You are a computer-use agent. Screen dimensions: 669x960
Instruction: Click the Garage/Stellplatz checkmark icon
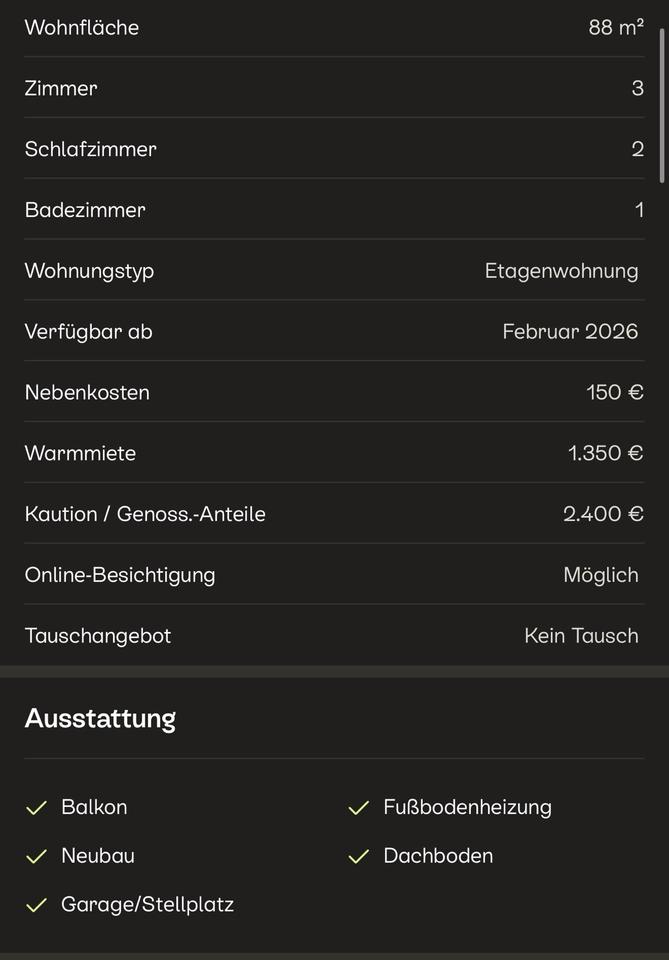[x=37, y=906]
